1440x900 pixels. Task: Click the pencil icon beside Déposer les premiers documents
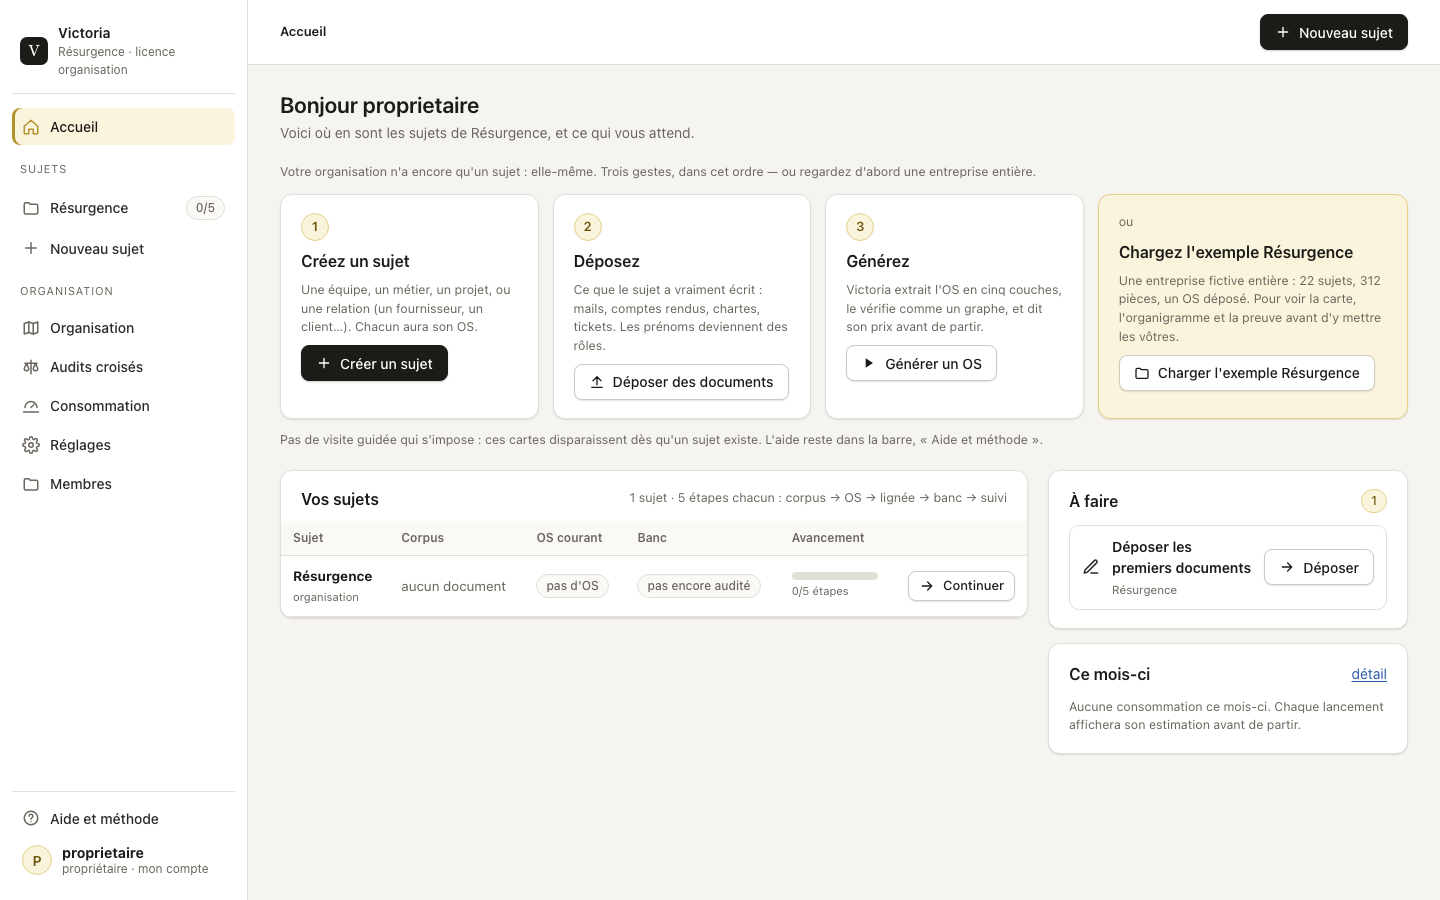coord(1091,567)
